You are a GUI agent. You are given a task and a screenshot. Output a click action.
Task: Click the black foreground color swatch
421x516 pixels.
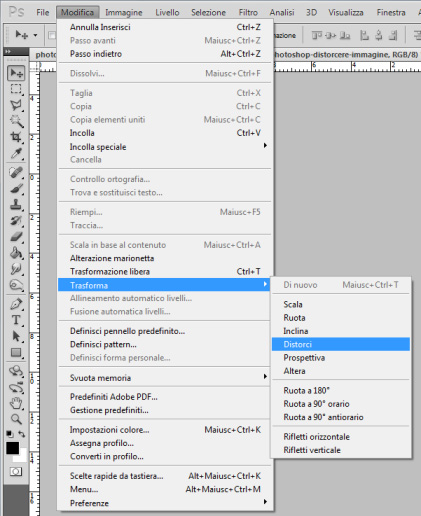pos(12,448)
